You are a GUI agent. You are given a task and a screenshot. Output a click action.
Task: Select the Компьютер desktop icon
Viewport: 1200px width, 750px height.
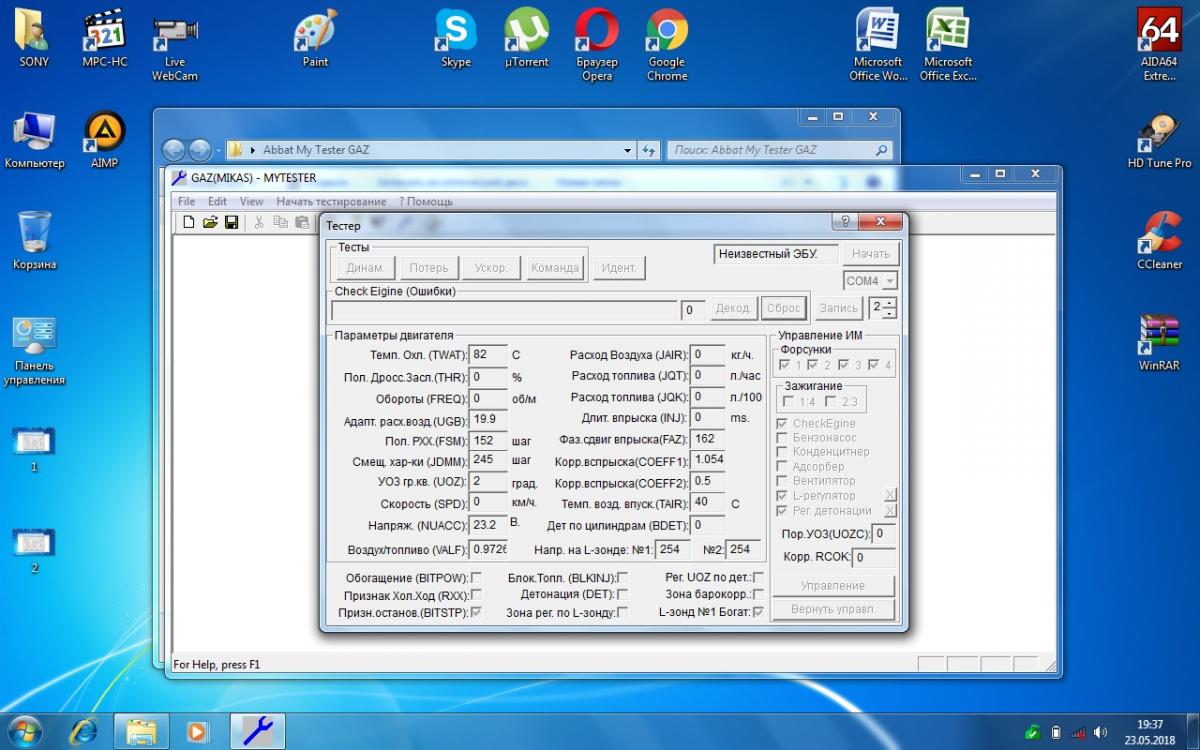34,140
